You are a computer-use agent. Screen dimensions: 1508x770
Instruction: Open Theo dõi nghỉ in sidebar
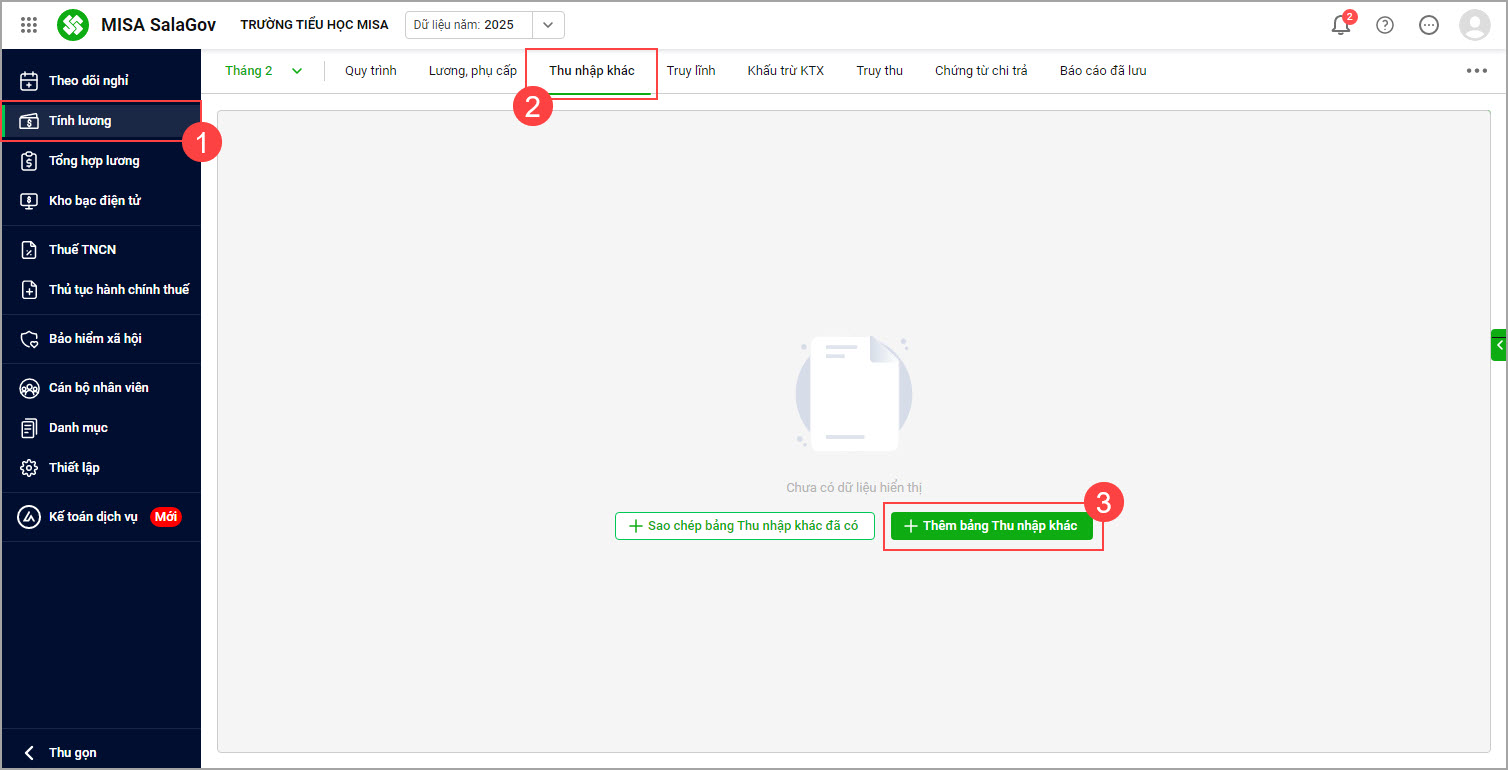pos(101,81)
